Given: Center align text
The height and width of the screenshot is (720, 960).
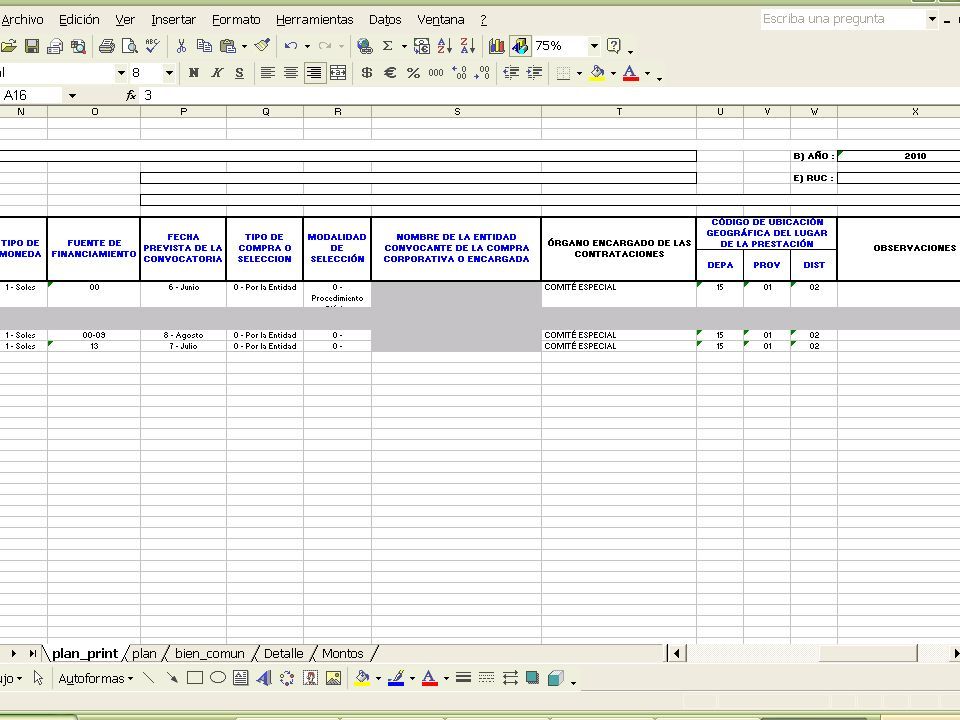Looking at the screenshot, I should (291, 73).
